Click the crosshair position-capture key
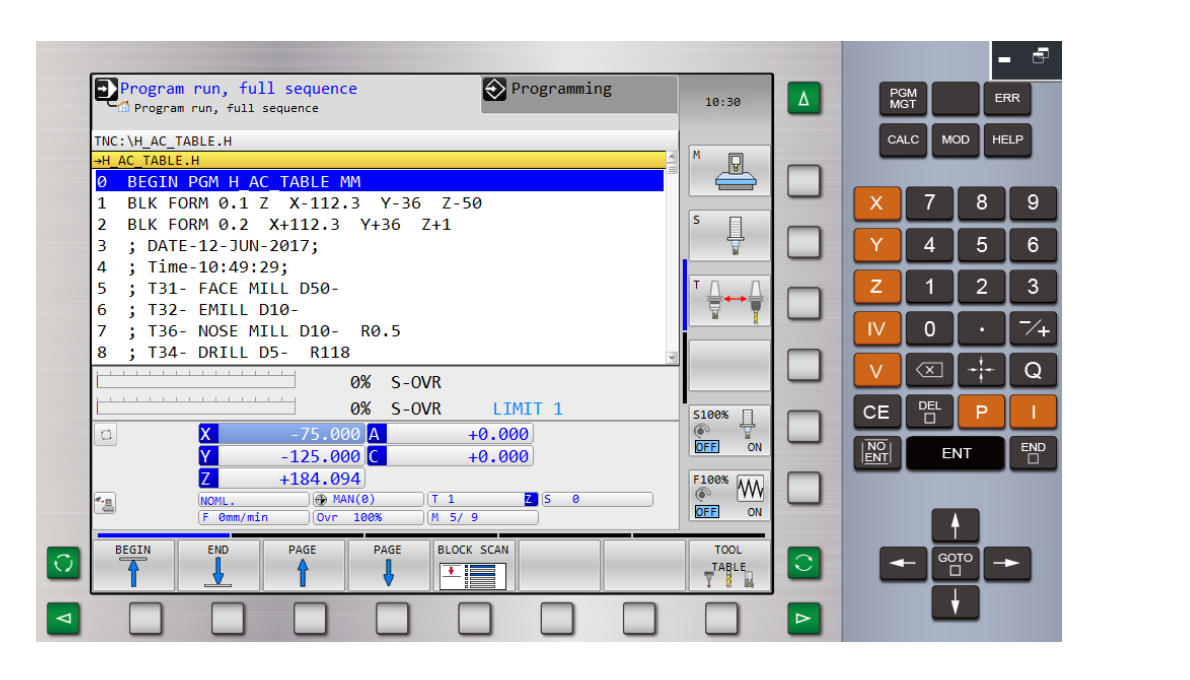 pyautogui.click(x=981, y=370)
